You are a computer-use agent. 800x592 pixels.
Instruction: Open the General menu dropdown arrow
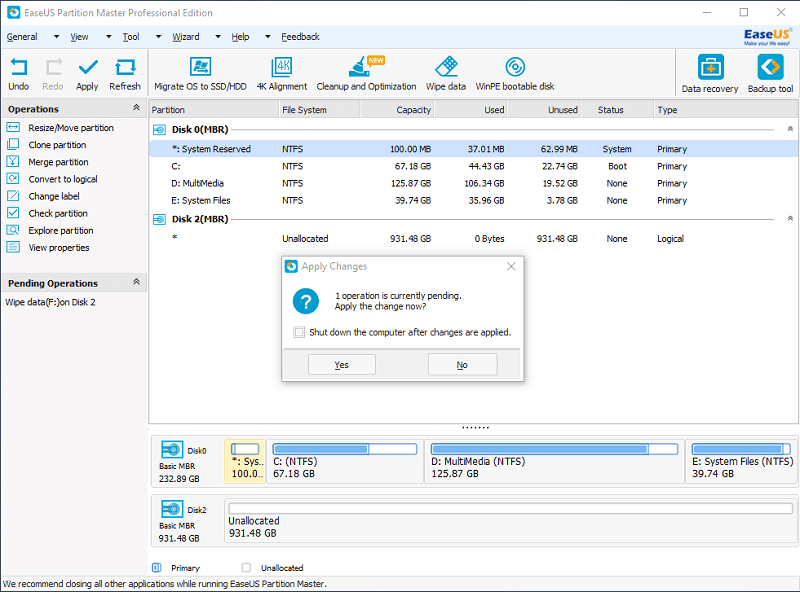click(x=57, y=37)
